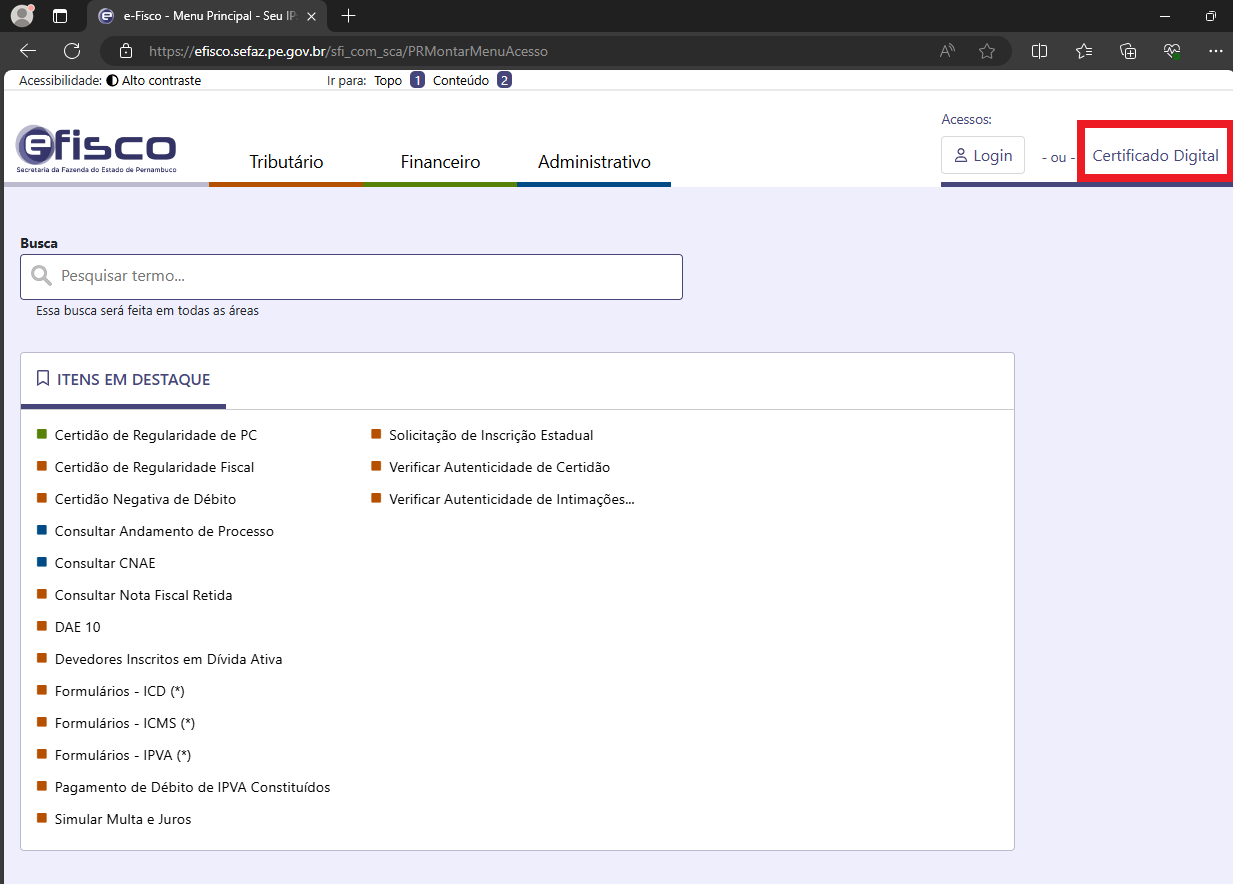Go back with browser back arrow
1233x884 pixels.
[x=28, y=51]
